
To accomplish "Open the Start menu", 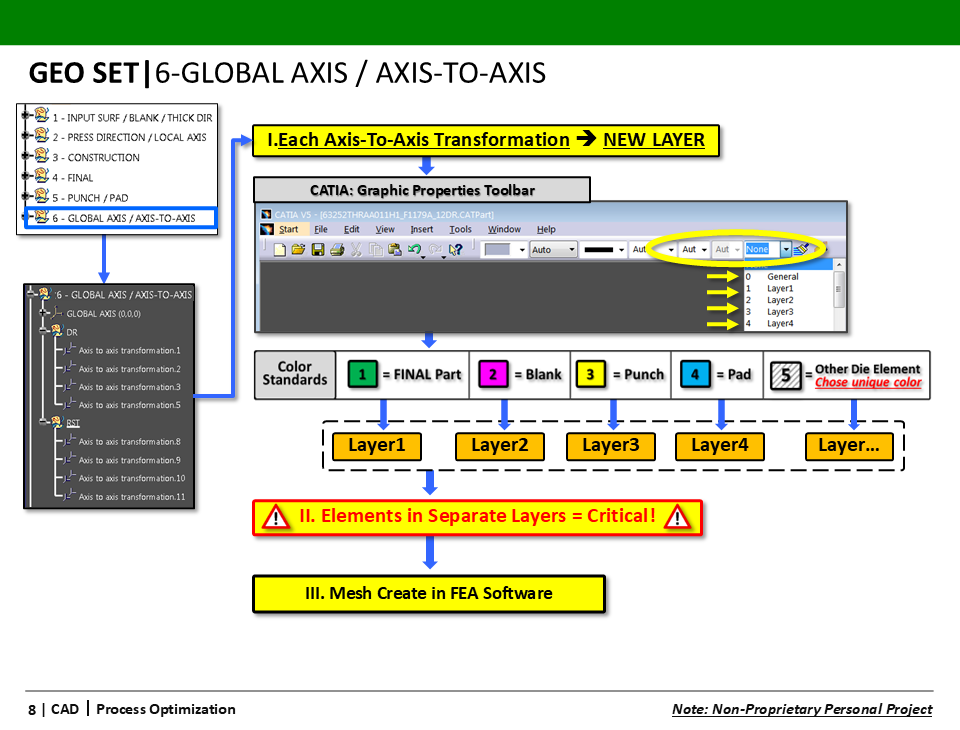I will 288,229.
